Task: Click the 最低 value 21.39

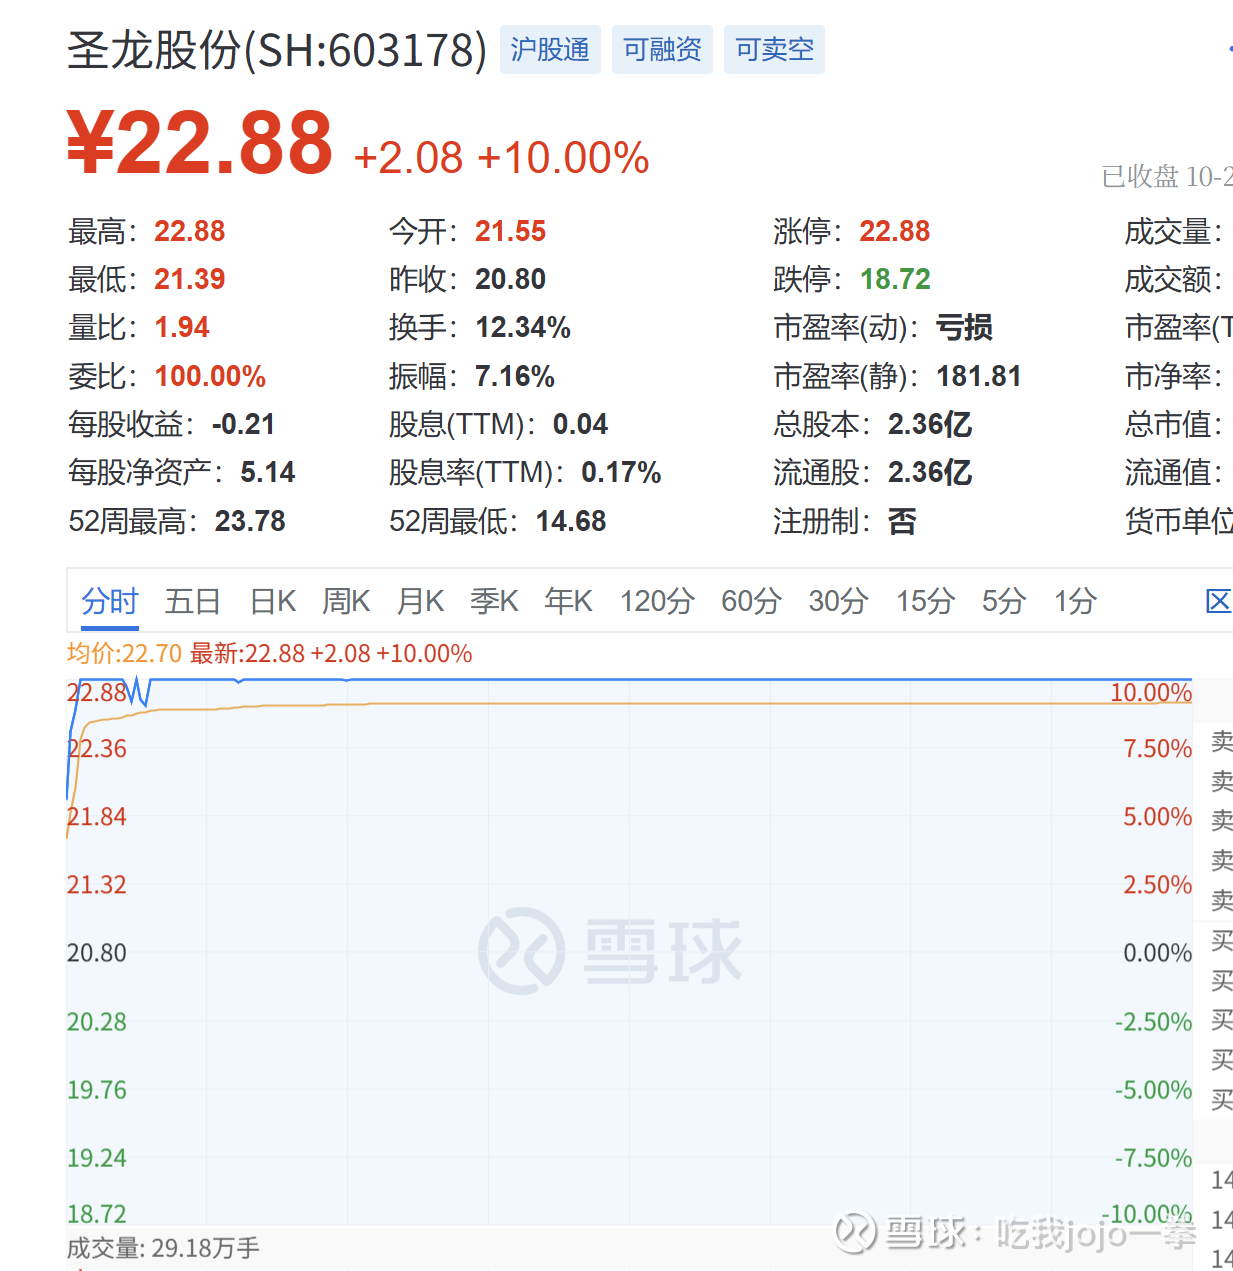Action: click(x=189, y=279)
